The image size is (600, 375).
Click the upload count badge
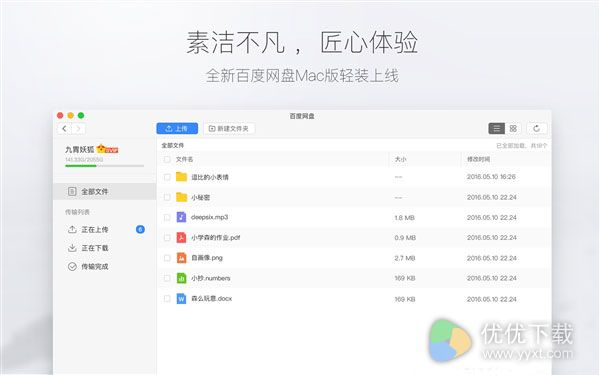coord(140,229)
